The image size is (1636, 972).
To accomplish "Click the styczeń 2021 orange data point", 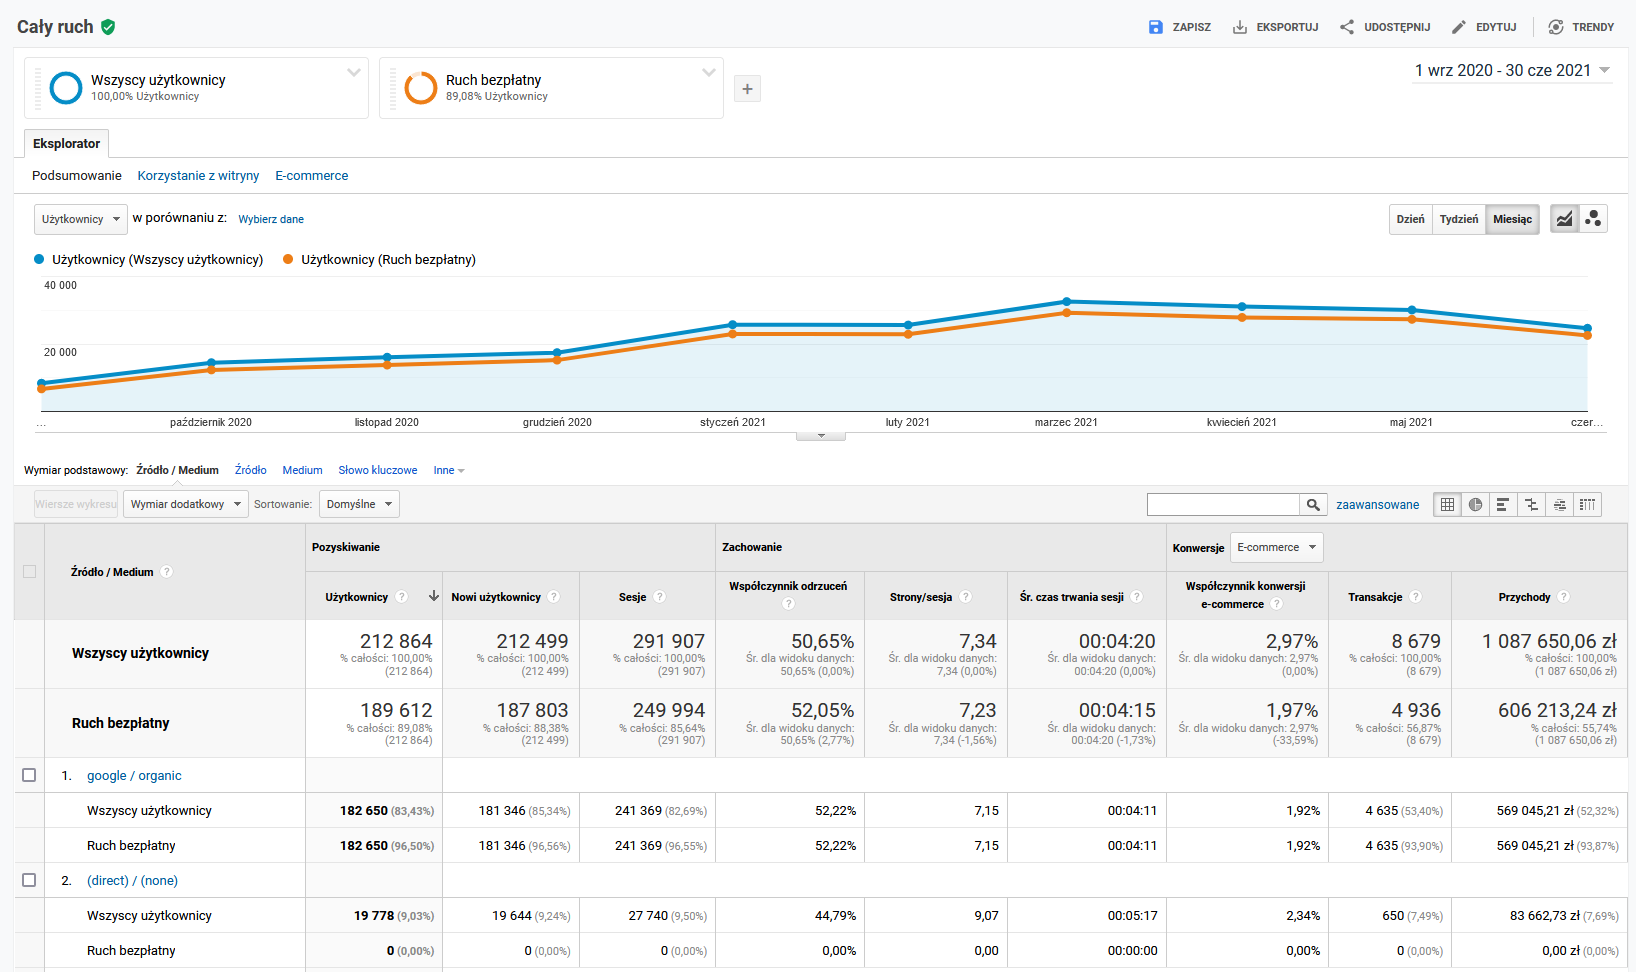I will 733,334.
